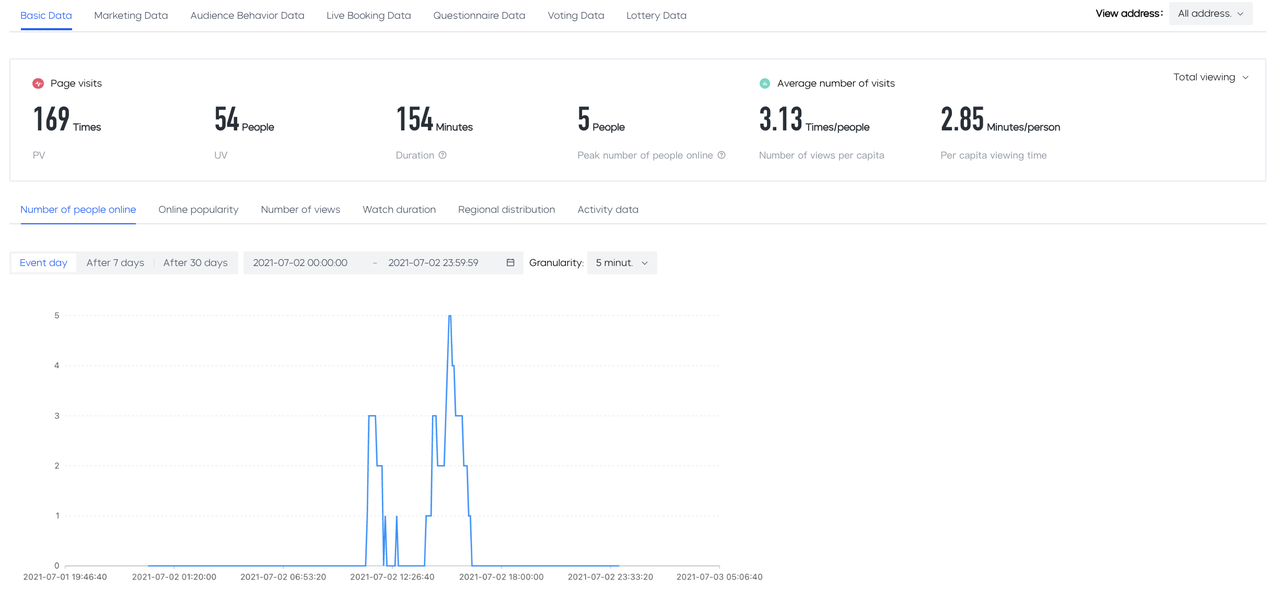The width and height of the screenshot is (1280, 603).
Task: Click the end date 2021-07-02 23:59:59 field
Action: pyautogui.click(x=433, y=263)
